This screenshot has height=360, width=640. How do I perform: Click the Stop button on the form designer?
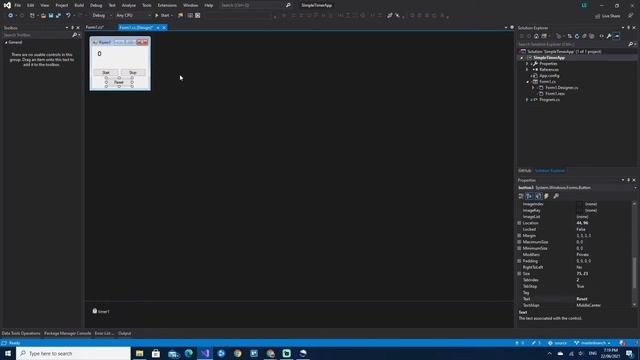pos(133,72)
